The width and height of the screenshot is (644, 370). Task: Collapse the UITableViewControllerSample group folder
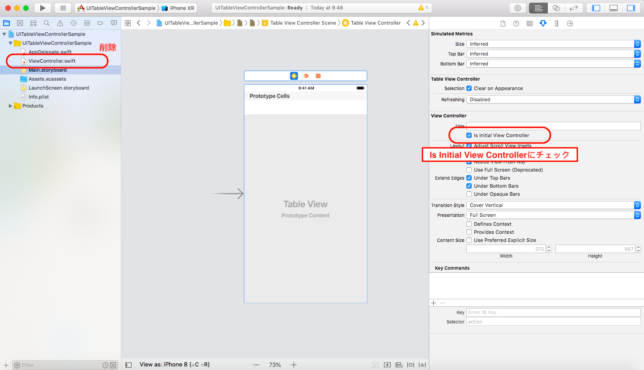pyautogui.click(x=10, y=43)
